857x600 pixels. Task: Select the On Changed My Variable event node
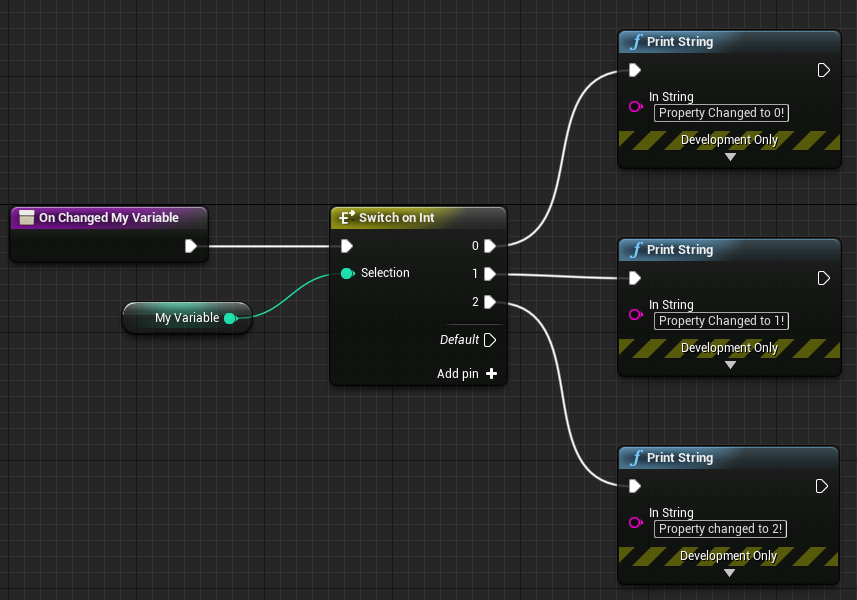(108, 218)
